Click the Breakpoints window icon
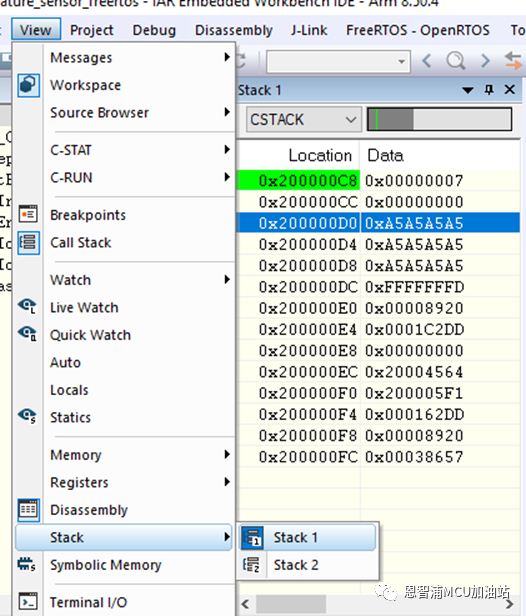The image size is (526, 616). 28,214
